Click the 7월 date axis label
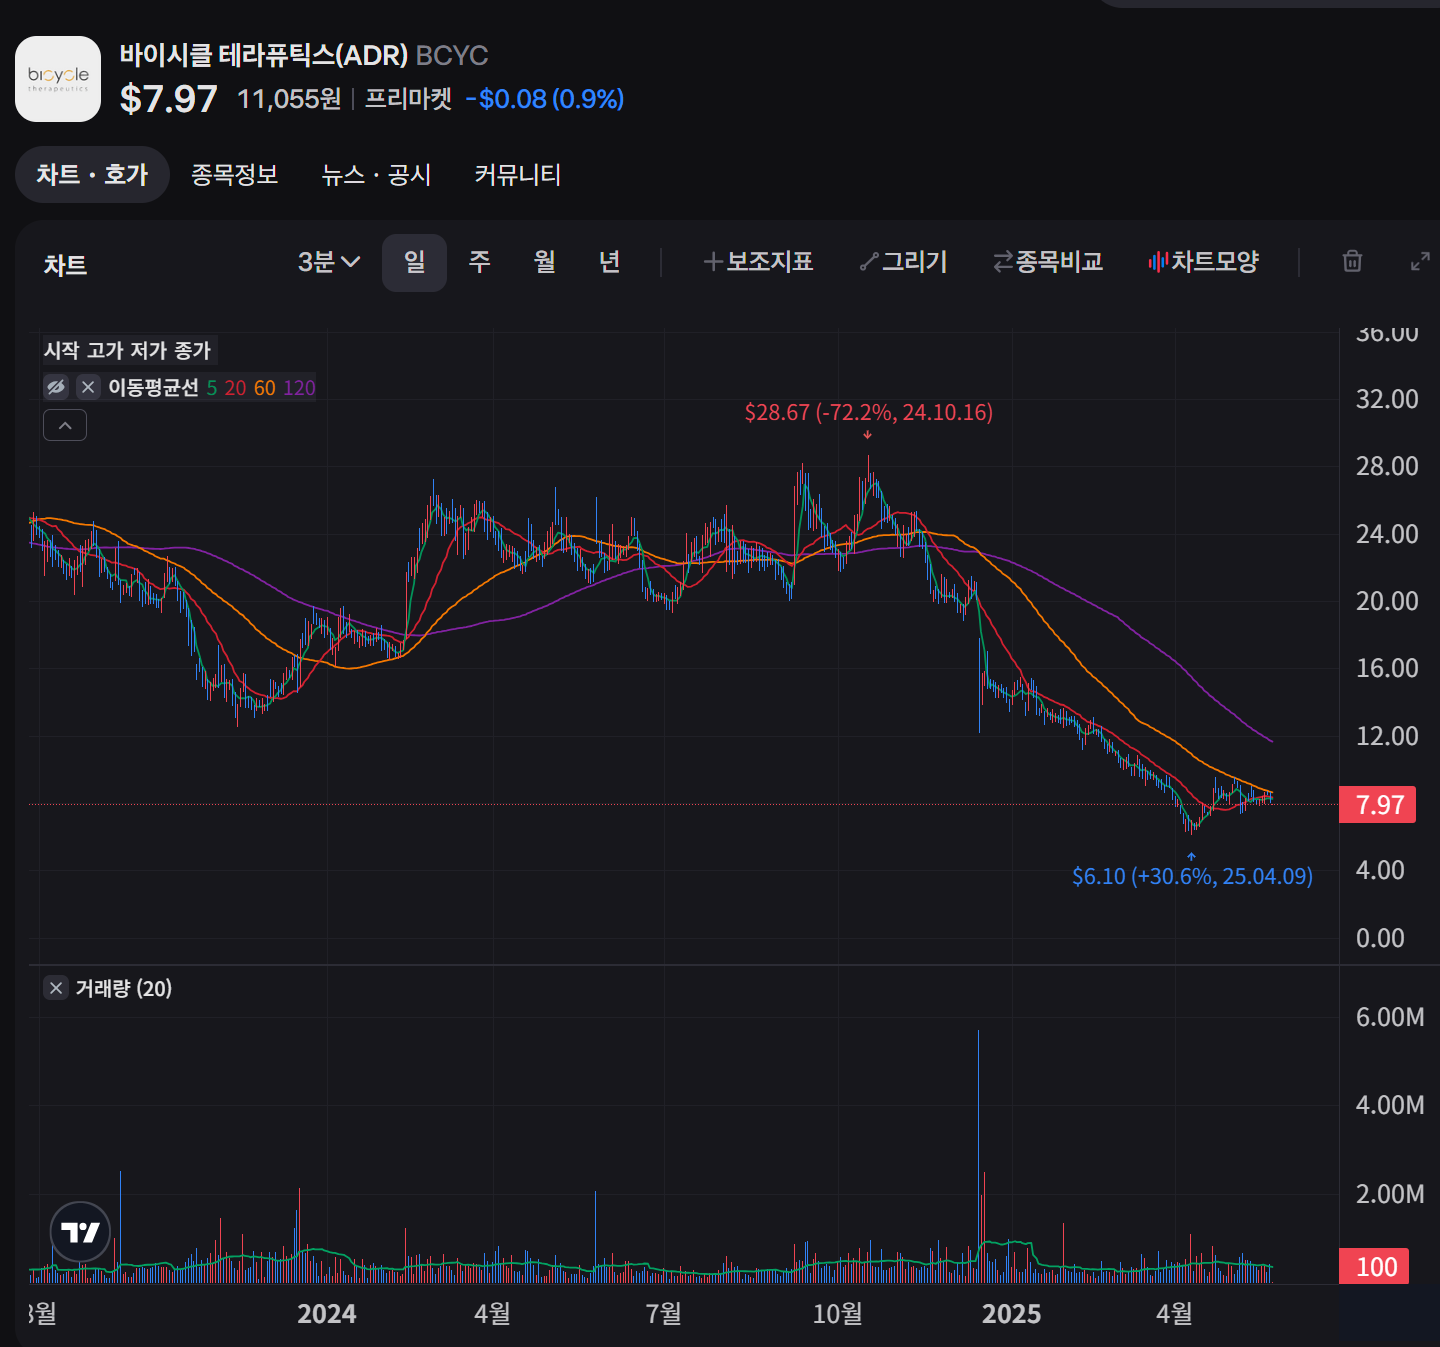This screenshot has height=1347, width=1440. point(664,1314)
